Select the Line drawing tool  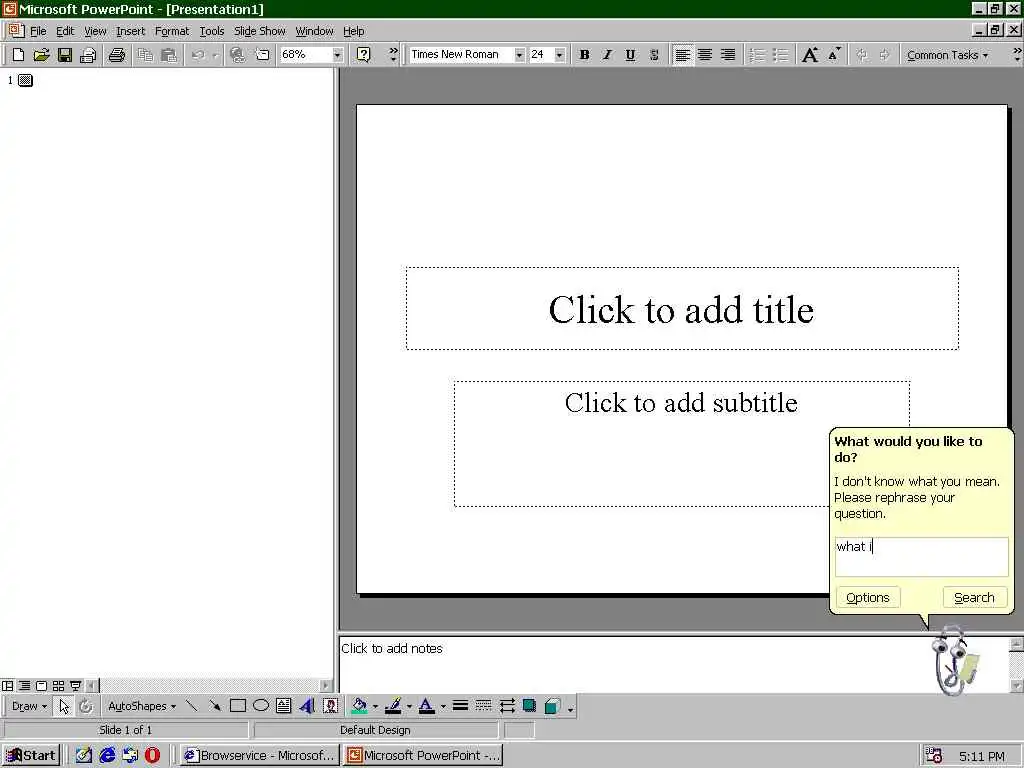coord(191,706)
